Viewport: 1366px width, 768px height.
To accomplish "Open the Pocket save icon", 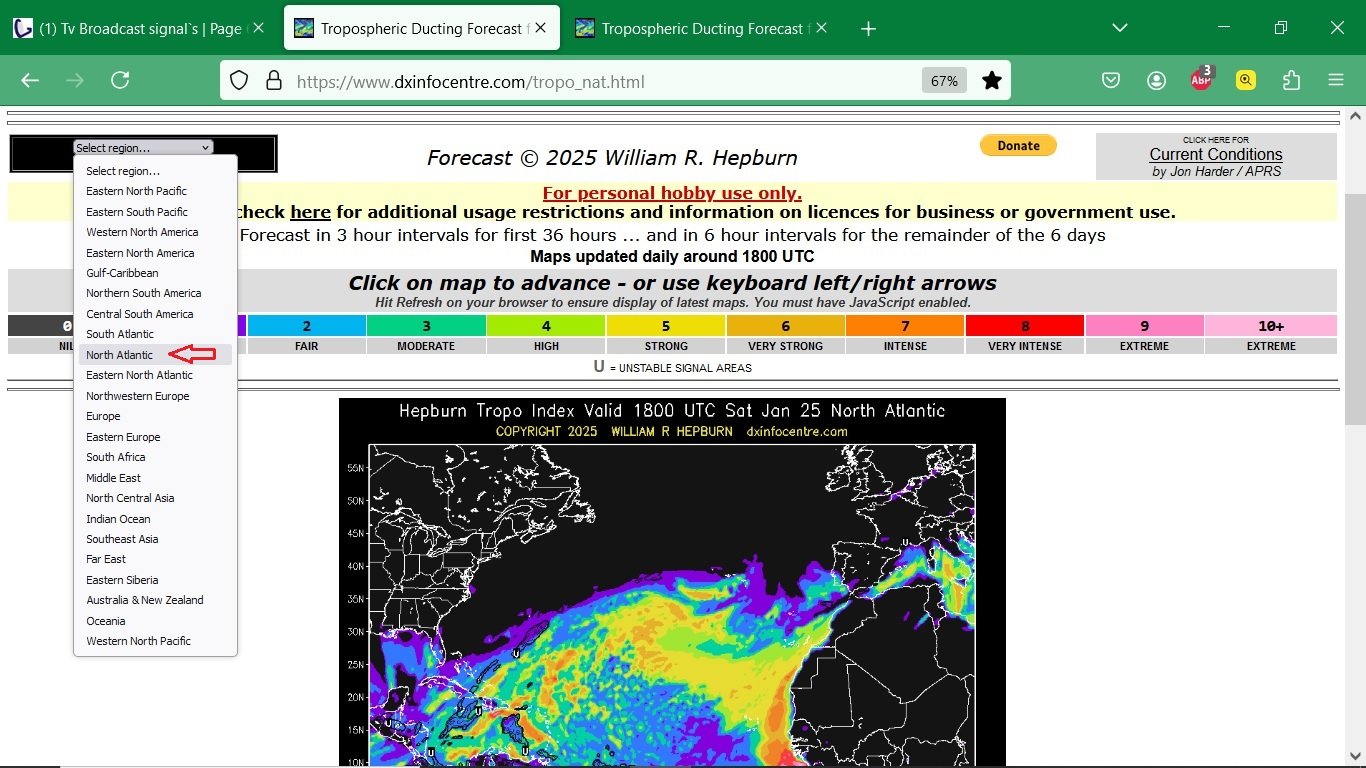I will (x=1111, y=81).
